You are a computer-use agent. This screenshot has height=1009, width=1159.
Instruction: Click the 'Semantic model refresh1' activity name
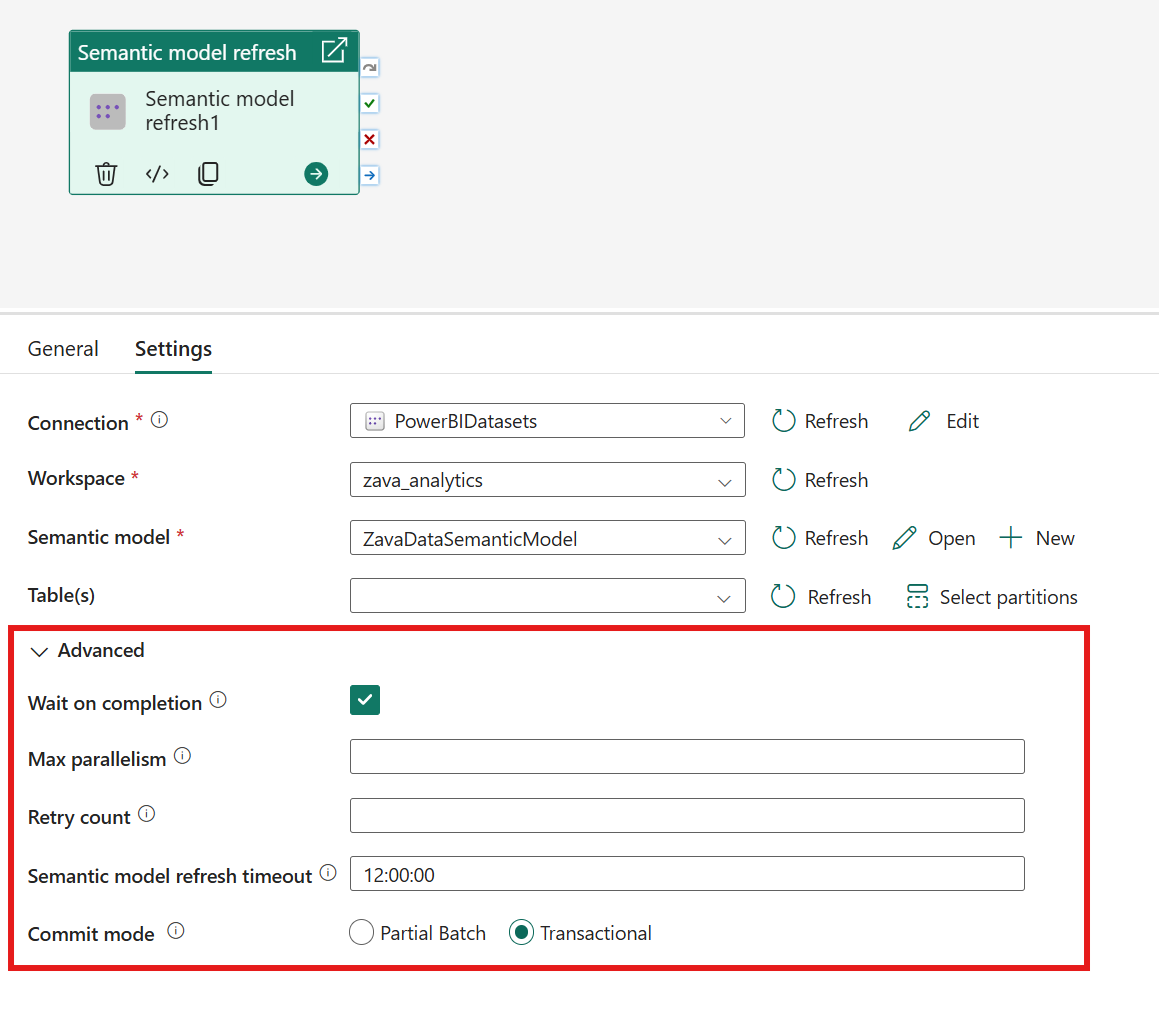coord(220,111)
